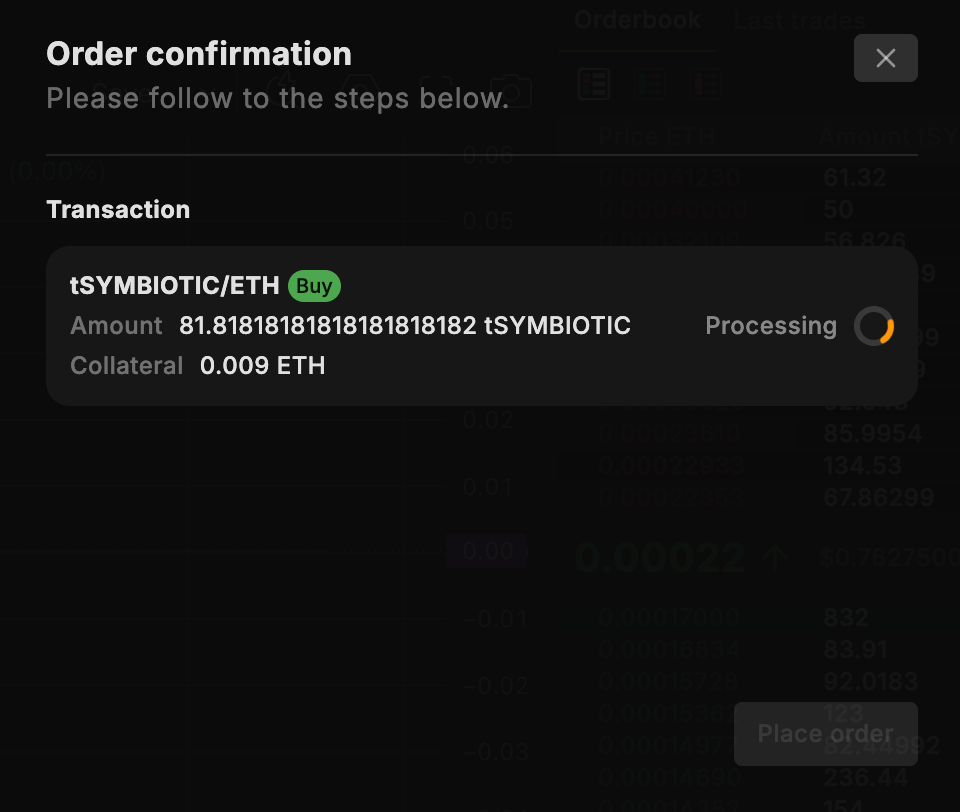Click the tSYMBIOTIC/ETH pair name
Viewport: 960px width, 812px height.
tap(175, 286)
